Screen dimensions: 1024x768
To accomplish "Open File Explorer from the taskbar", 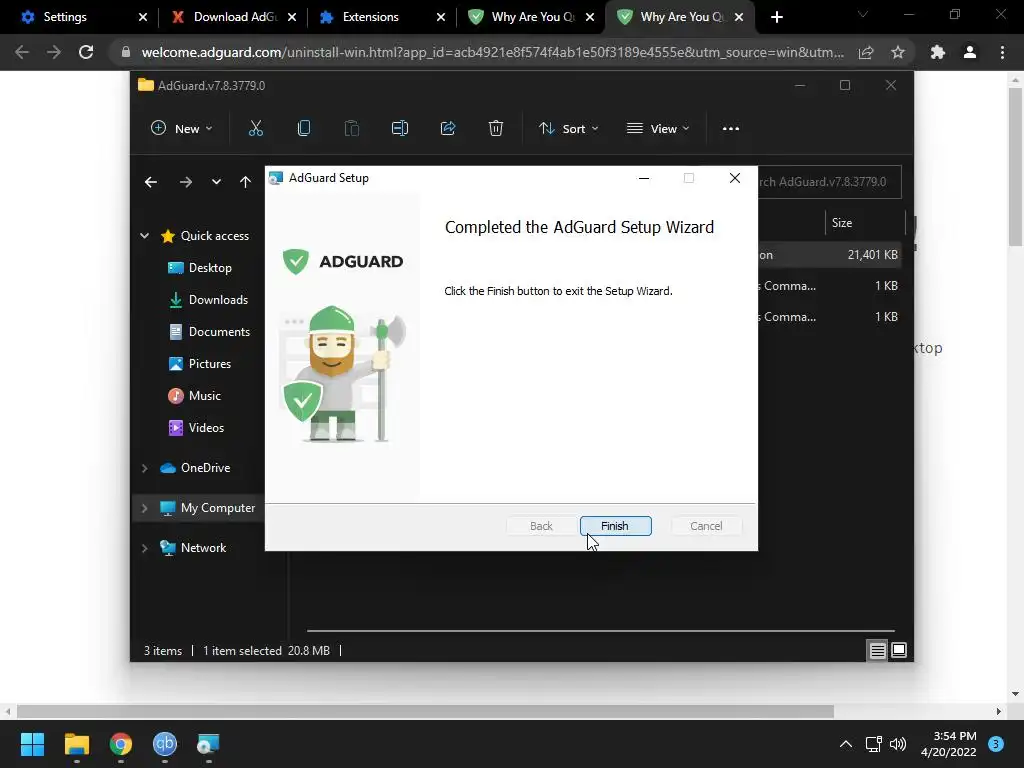I will [76, 744].
